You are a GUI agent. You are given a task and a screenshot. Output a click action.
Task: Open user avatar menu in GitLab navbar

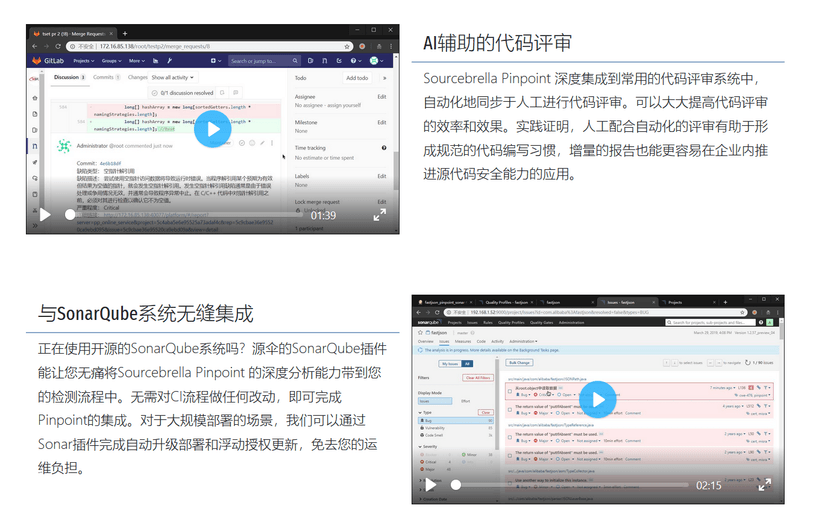coord(377,61)
